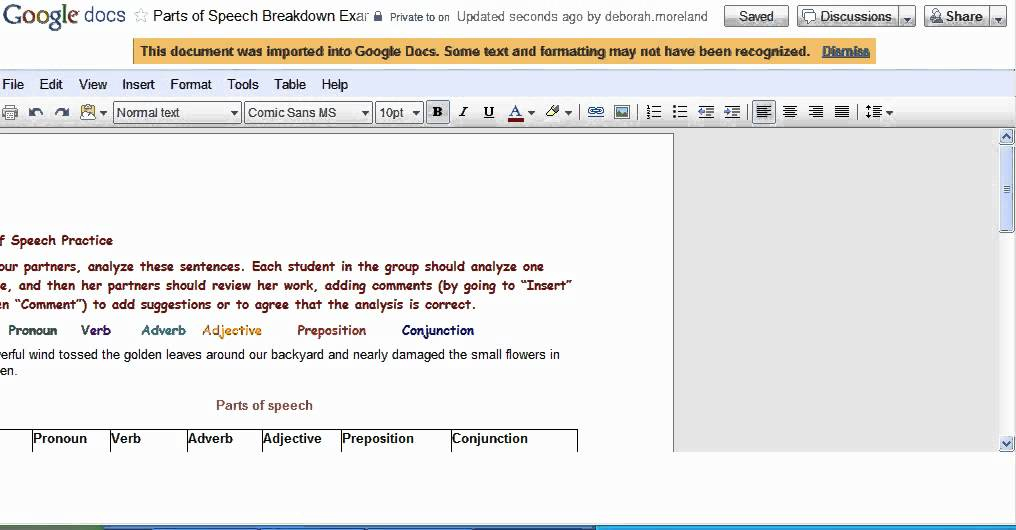Star this document
This screenshot has height=530, width=1016.
point(141,16)
